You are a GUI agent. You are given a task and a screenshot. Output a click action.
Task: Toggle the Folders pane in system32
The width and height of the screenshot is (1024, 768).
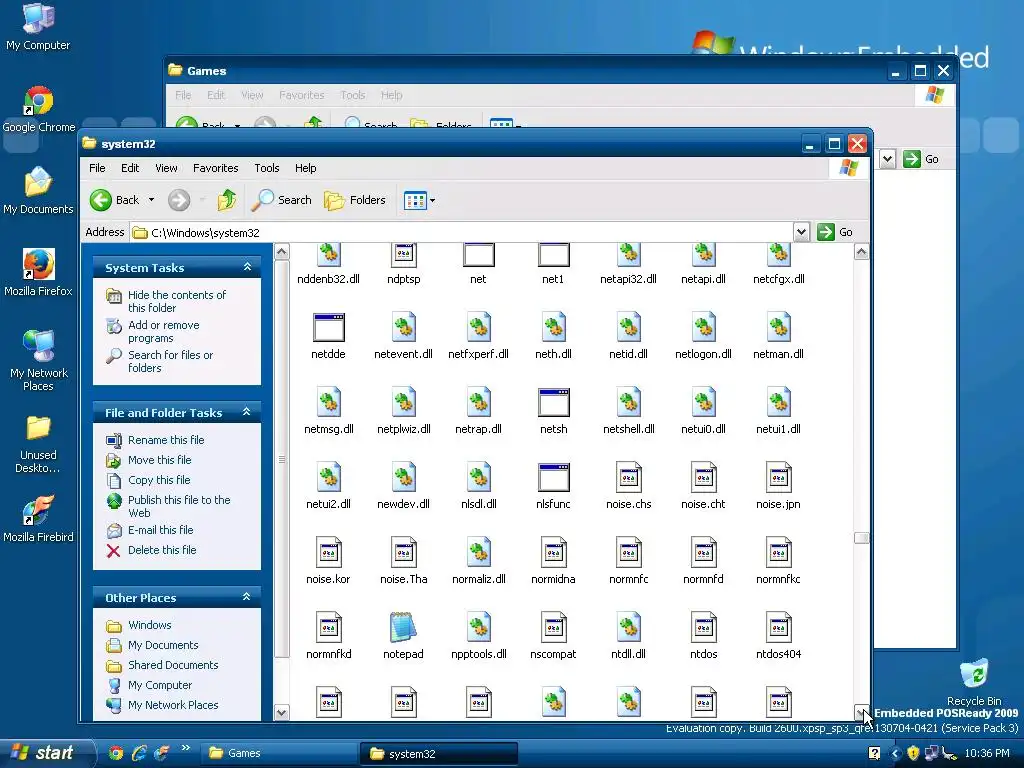coord(355,200)
